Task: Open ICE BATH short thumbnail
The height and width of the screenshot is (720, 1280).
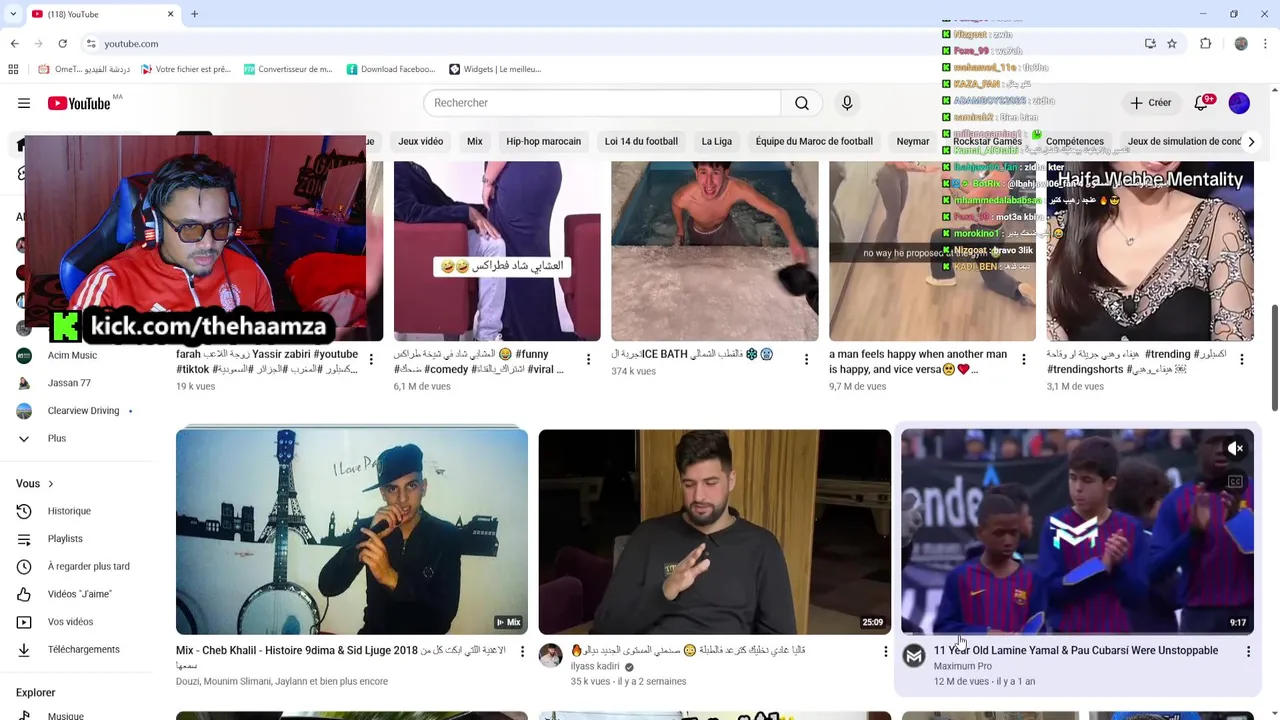Action: (x=715, y=251)
